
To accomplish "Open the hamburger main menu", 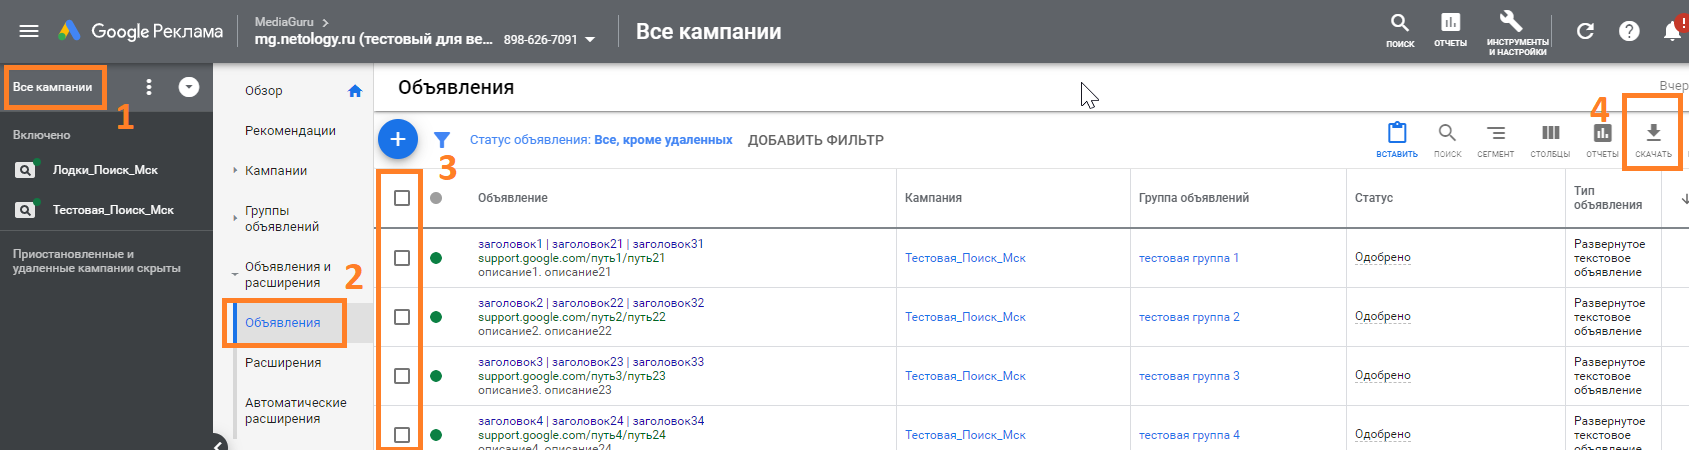I will [x=29, y=31].
